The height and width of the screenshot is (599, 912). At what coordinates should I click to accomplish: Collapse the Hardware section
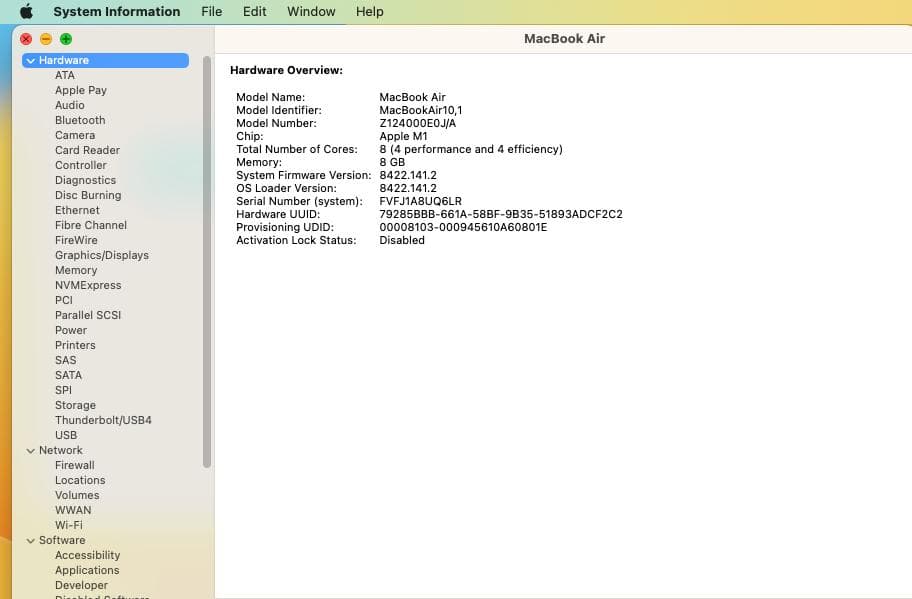31,60
